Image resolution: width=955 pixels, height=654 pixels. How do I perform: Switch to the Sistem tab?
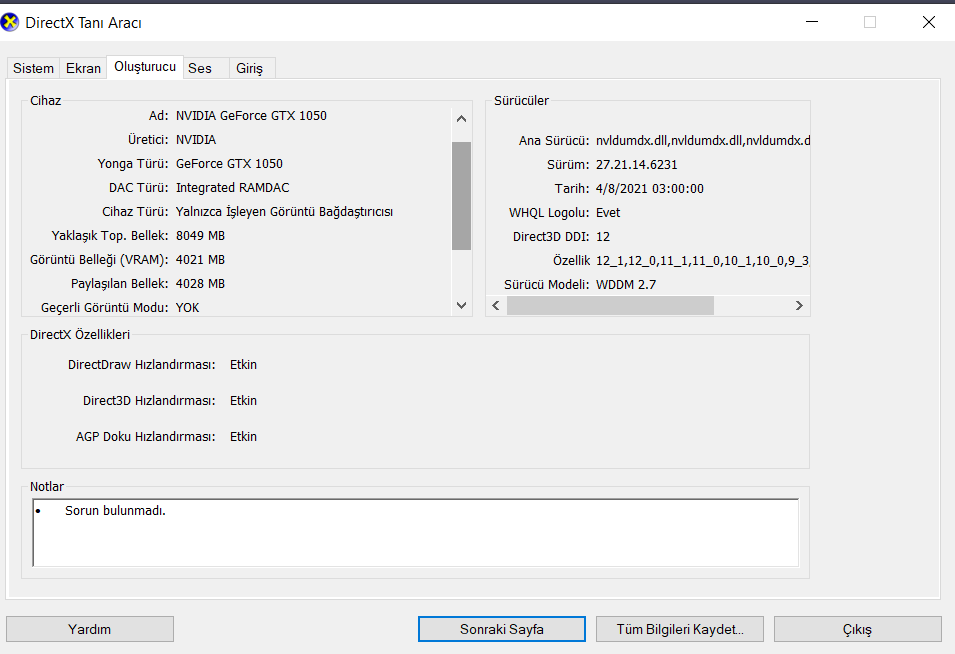tap(33, 68)
